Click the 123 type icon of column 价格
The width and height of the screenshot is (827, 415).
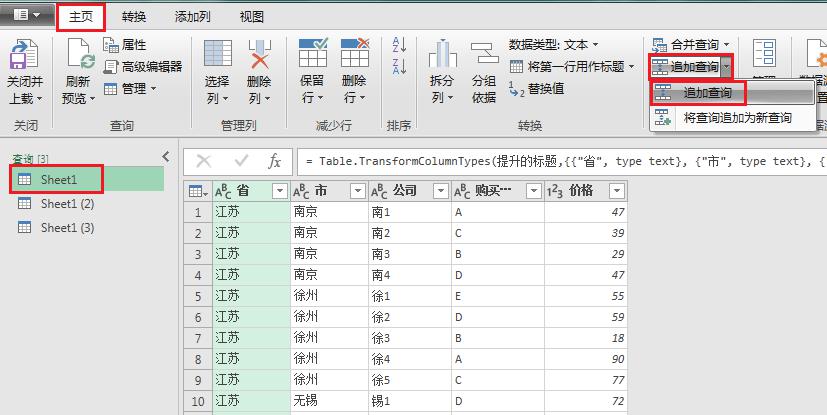[555, 191]
